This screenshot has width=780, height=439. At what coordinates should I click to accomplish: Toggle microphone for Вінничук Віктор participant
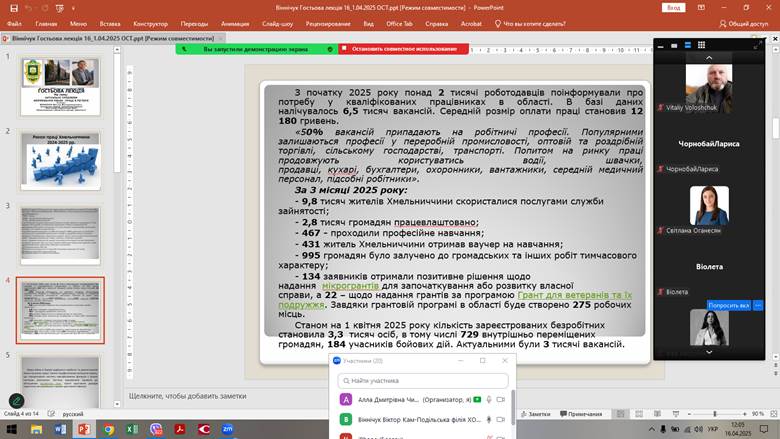(489, 420)
